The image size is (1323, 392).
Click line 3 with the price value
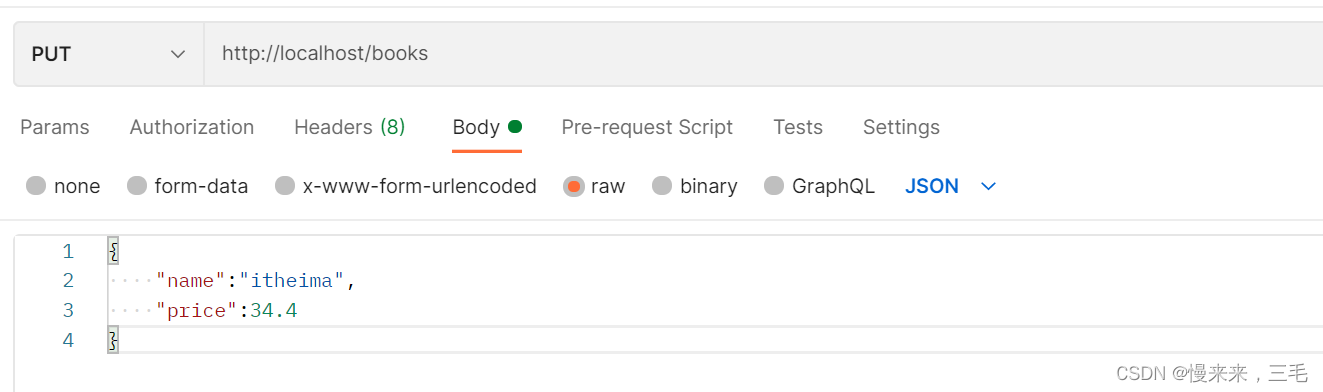(x=715, y=311)
